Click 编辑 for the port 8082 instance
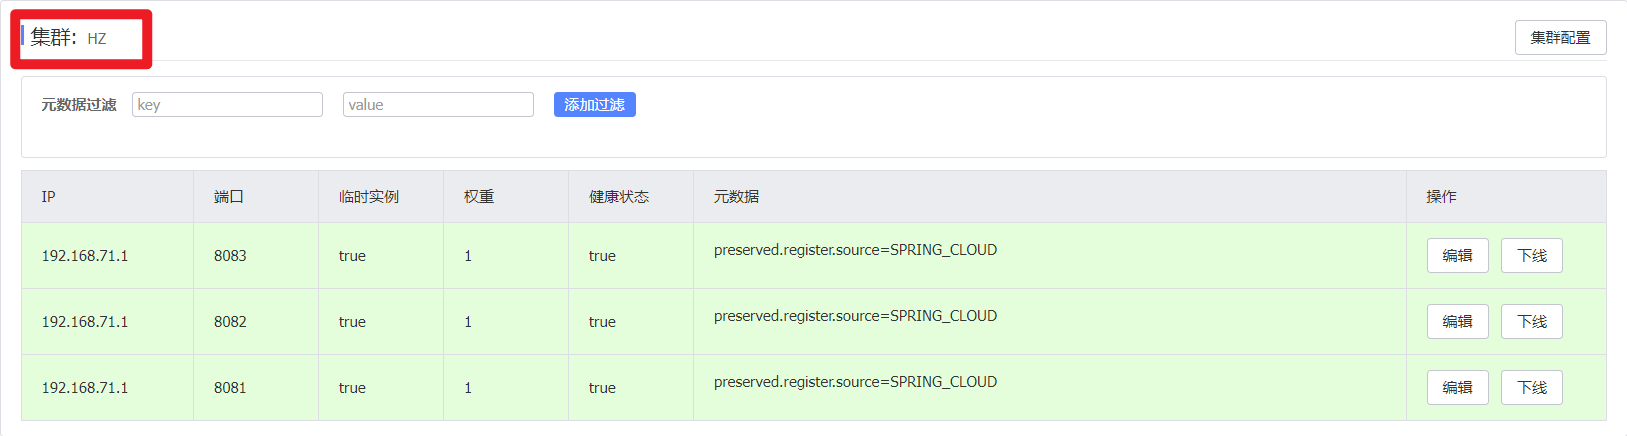Screen dimensions: 1627x436 click(x=1457, y=322)
